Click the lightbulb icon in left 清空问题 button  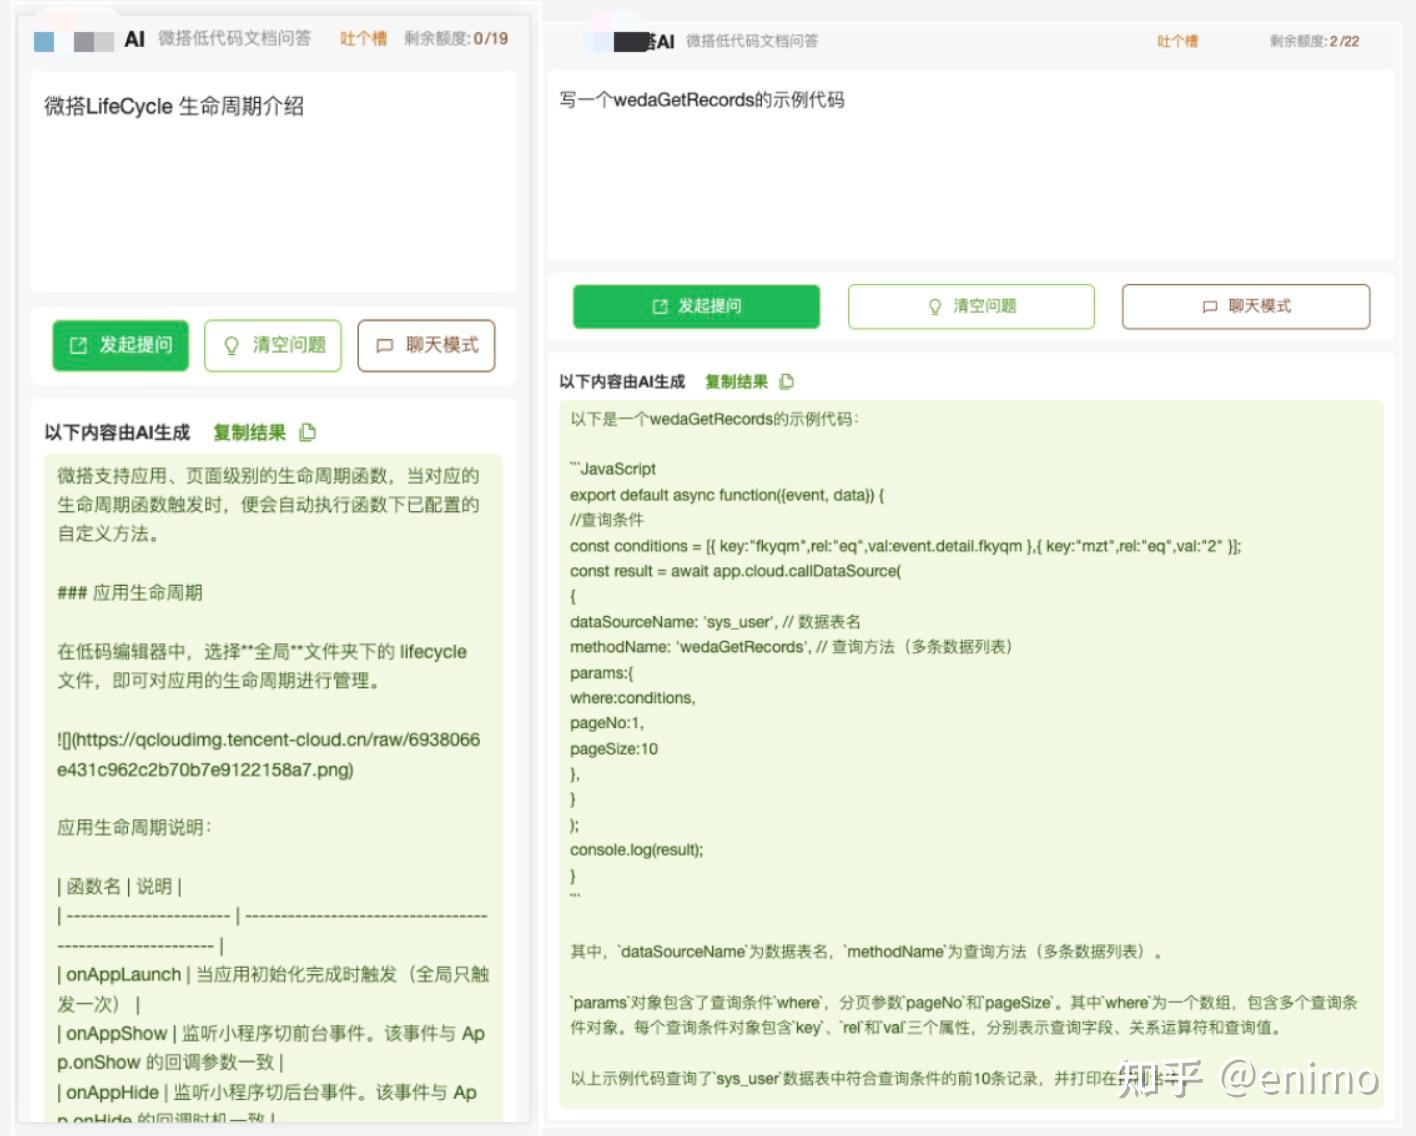click(231, 346)
